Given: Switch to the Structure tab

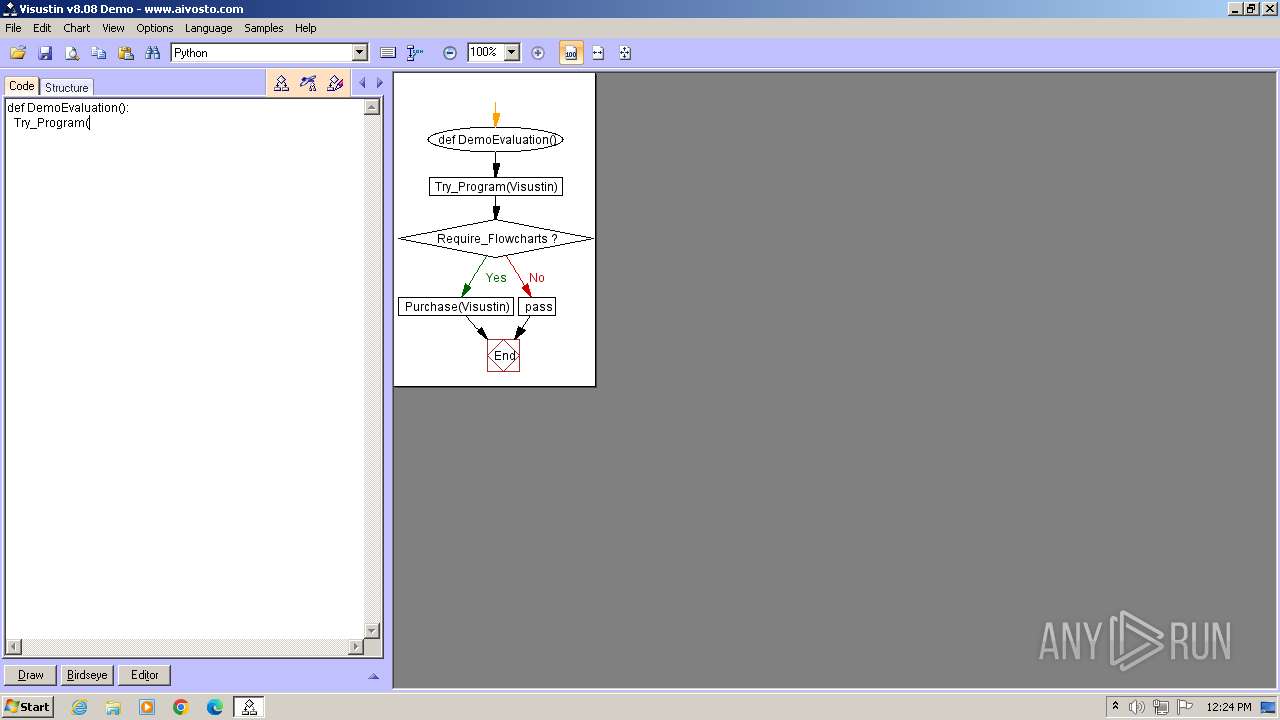Looking at the screenshot, I should pyautogui.click(x=67, y=87).
